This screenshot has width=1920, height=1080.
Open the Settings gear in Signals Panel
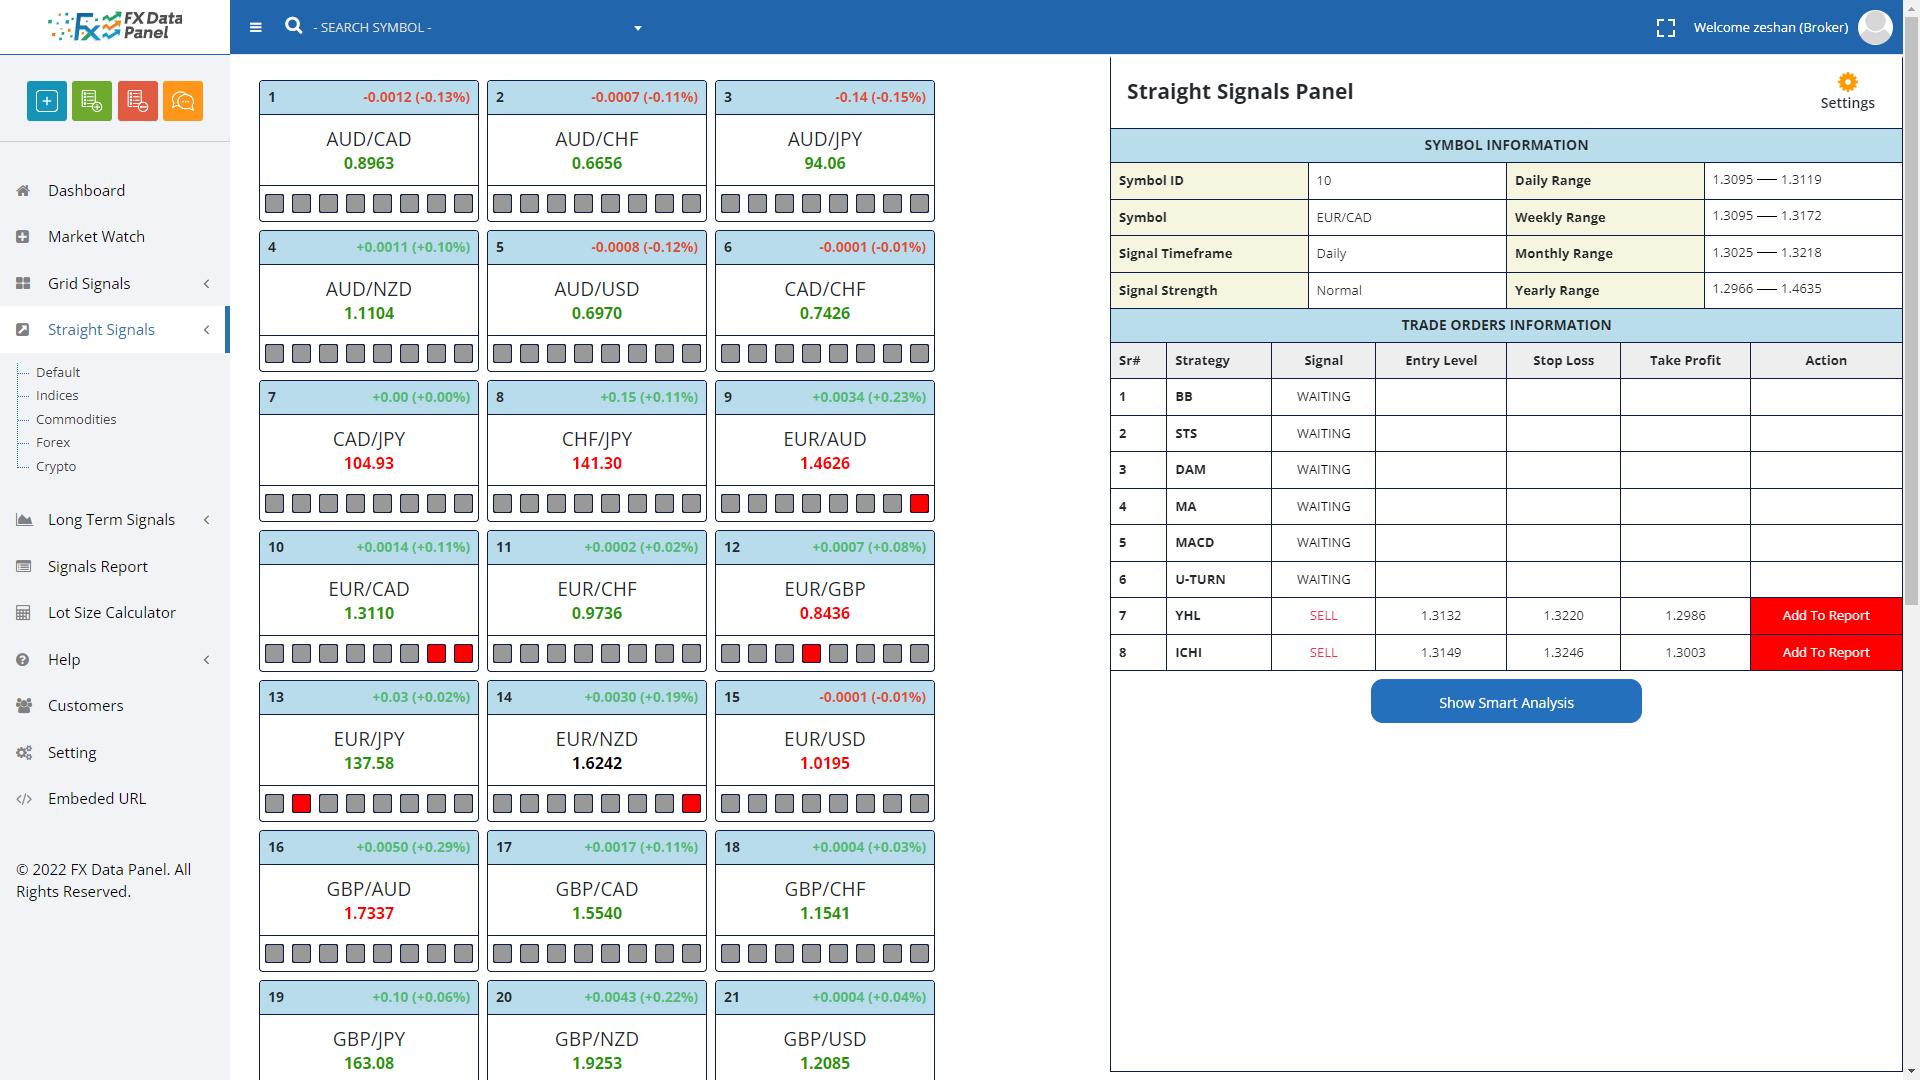click(x=1847, y=91)
